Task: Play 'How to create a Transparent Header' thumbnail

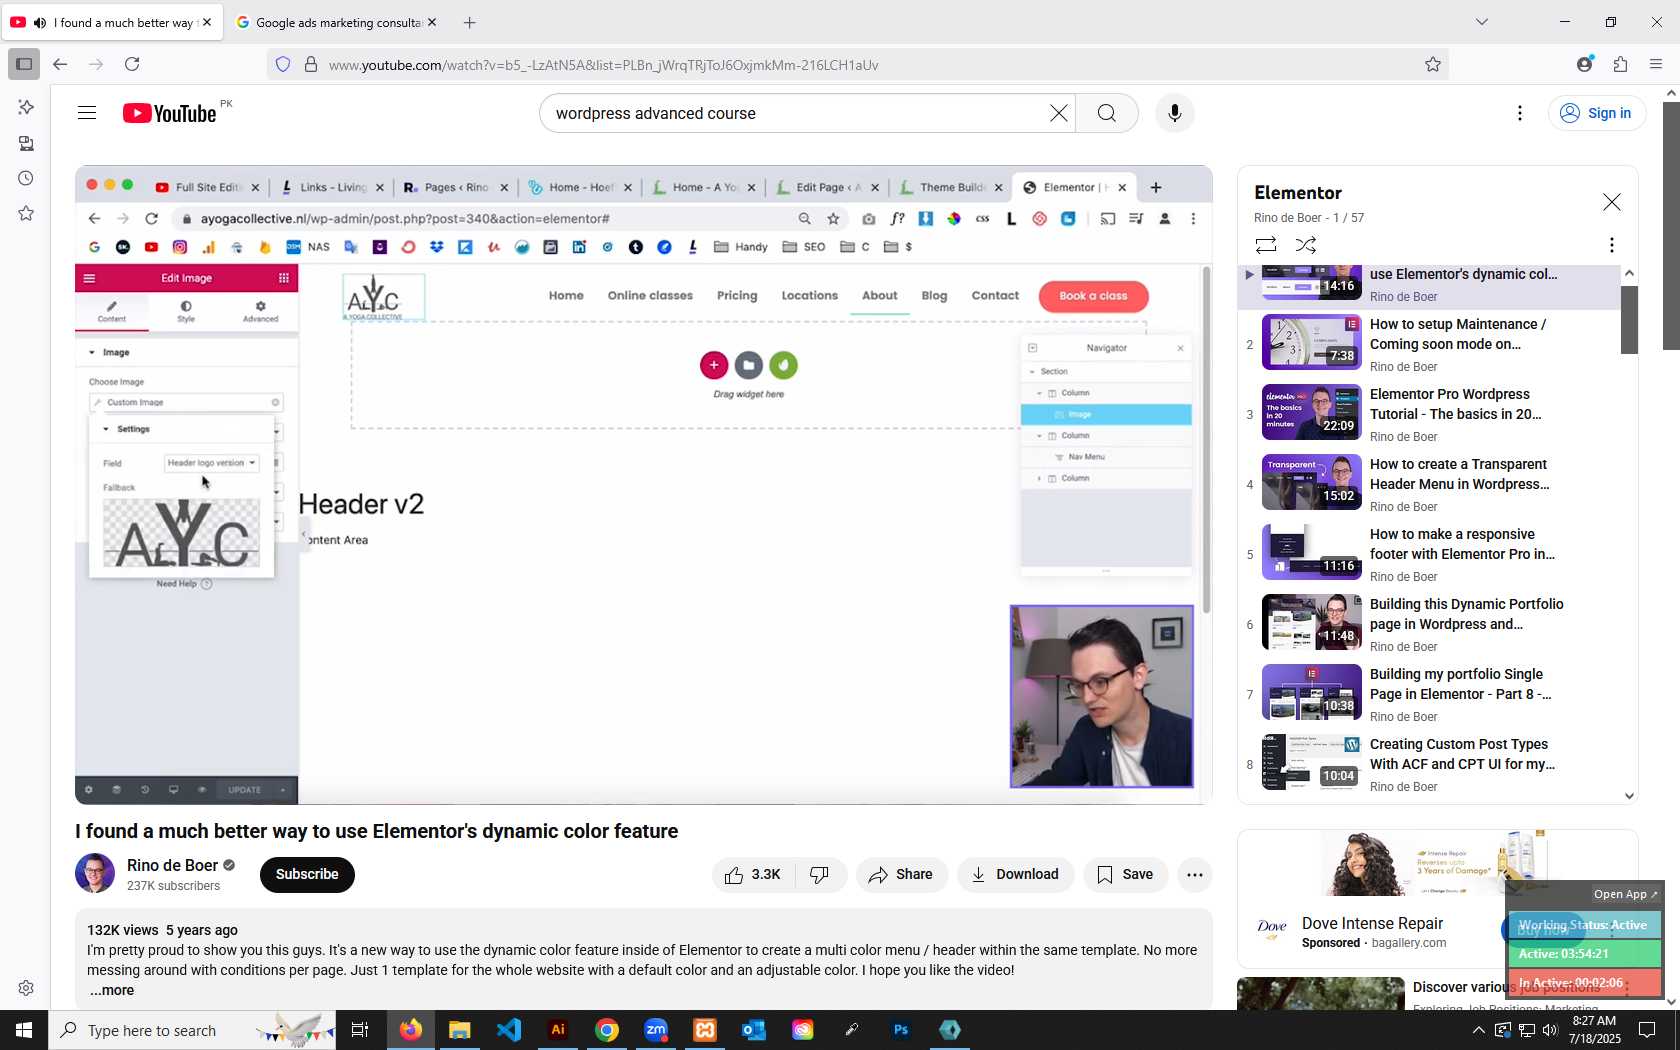Action: [x=1312, y=482]
